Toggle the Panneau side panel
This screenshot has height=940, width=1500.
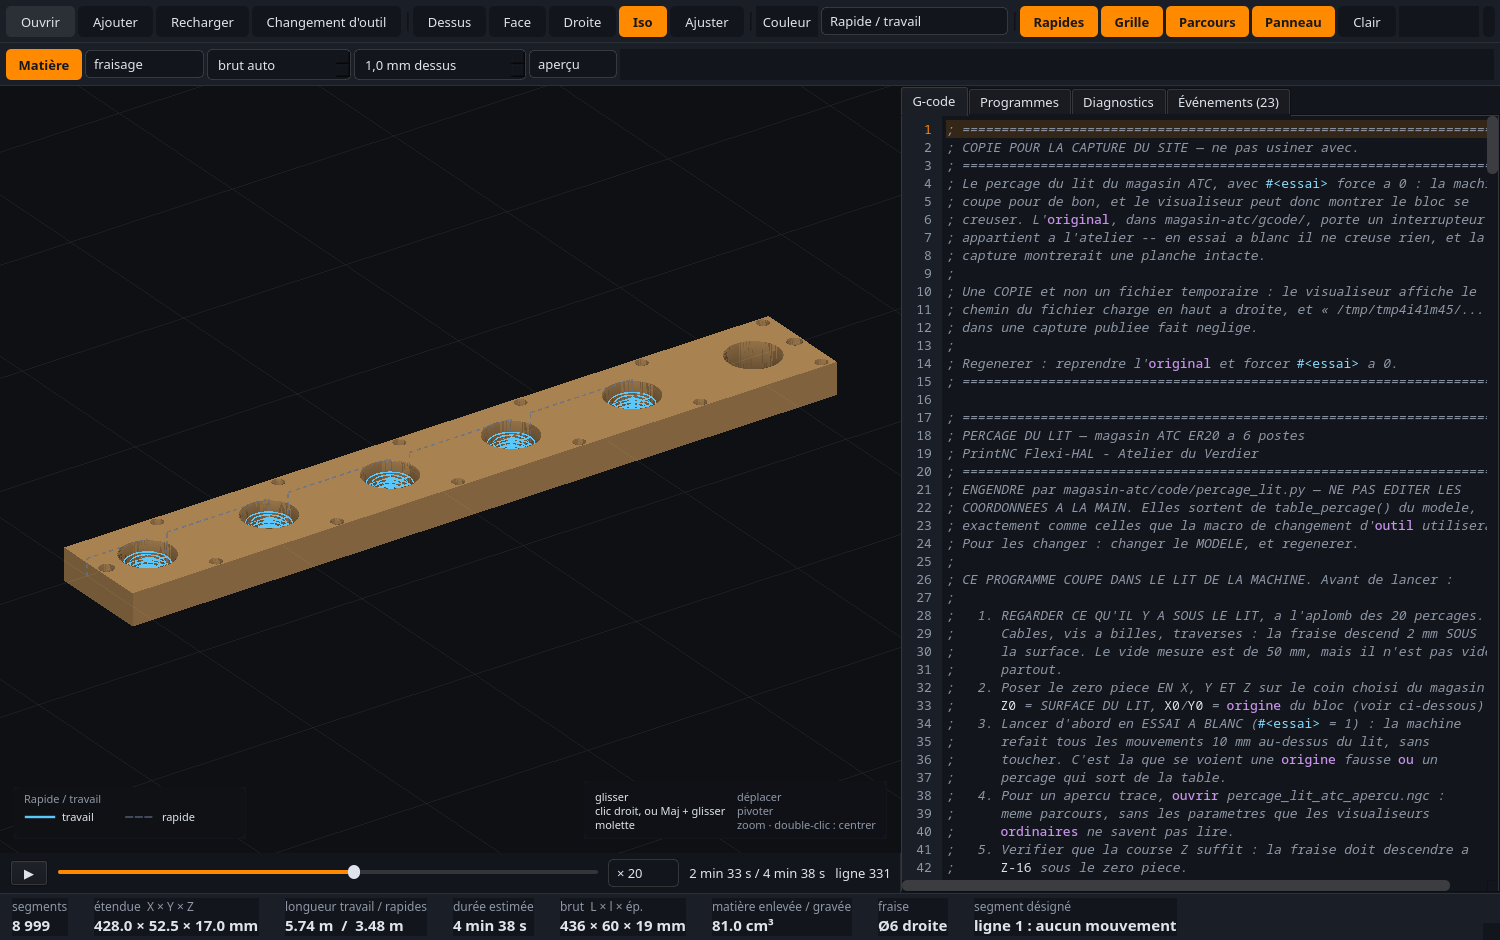(x=1293, y=22)
